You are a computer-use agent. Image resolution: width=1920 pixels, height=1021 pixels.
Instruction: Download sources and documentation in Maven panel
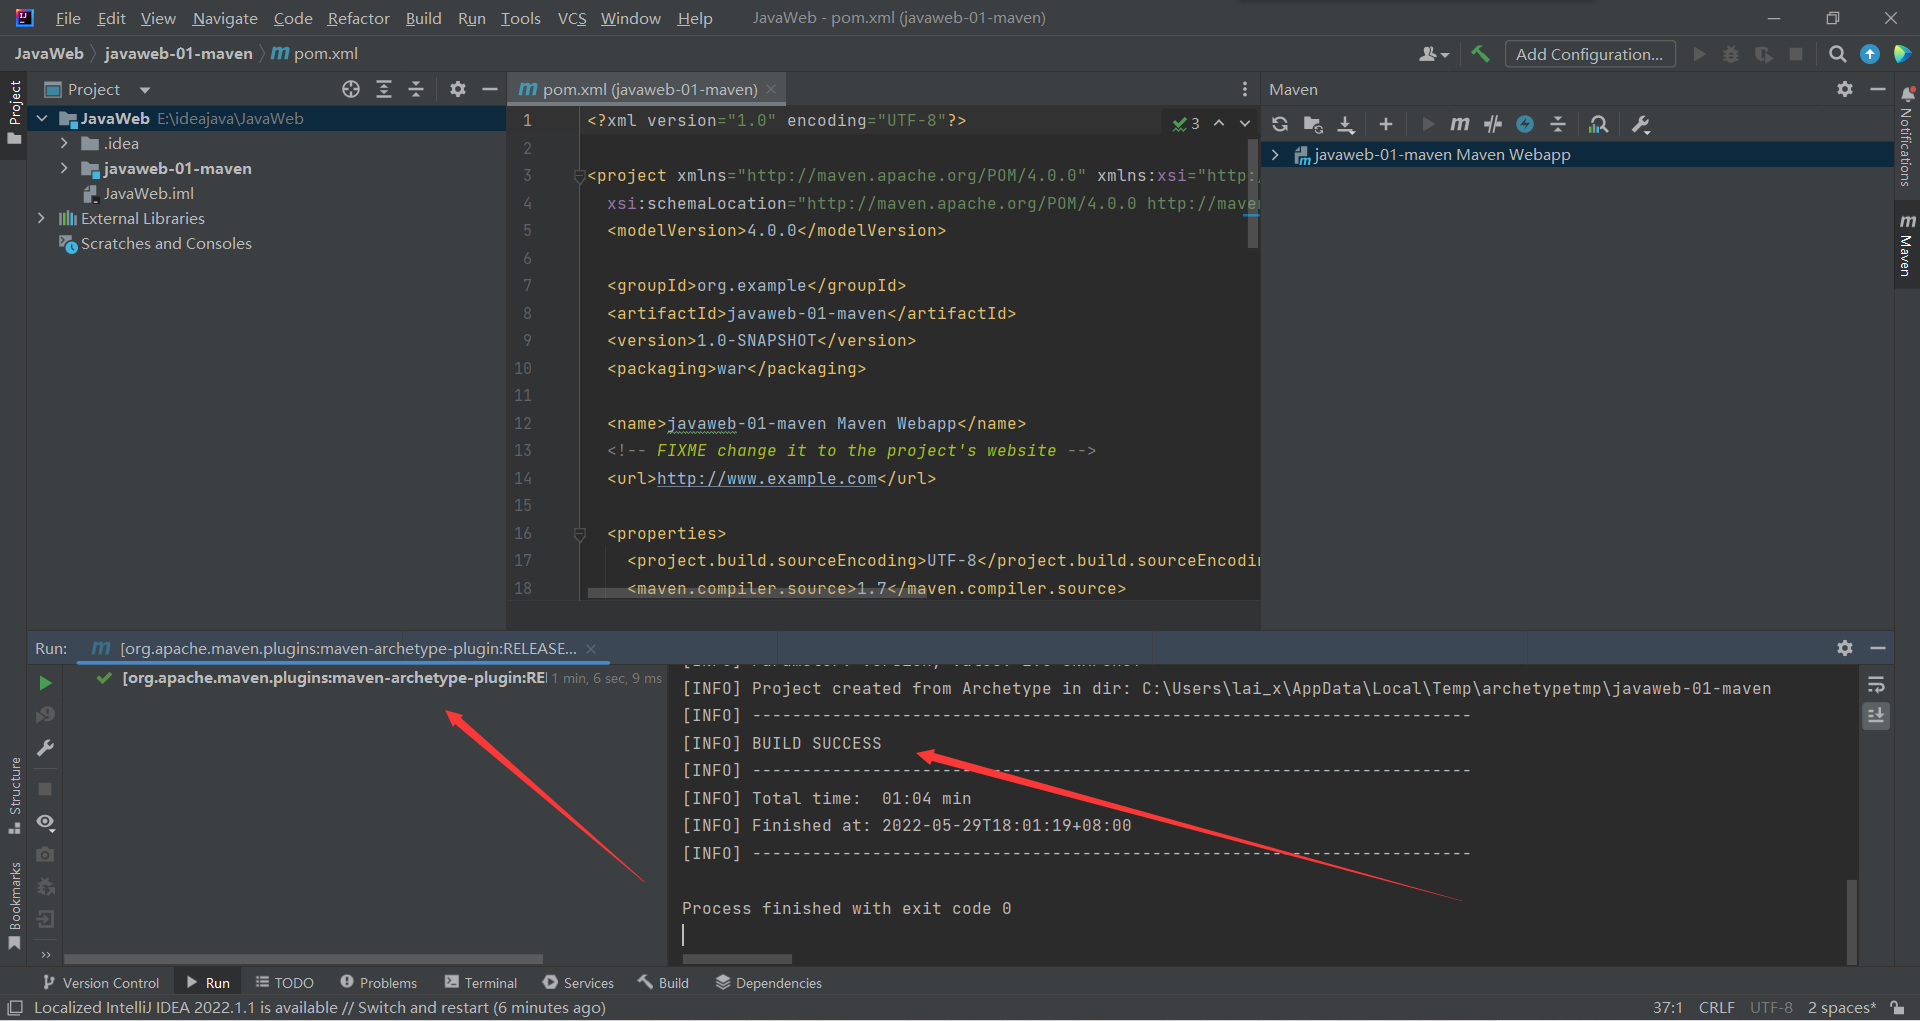tap(1347, 124)
